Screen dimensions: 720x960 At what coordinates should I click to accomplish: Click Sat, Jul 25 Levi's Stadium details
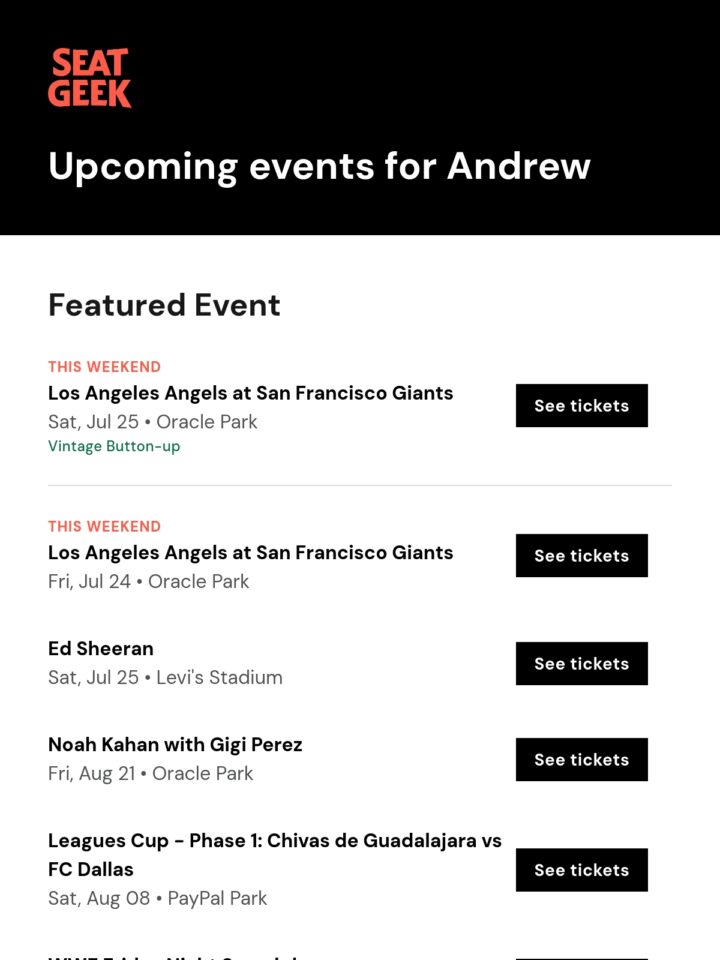pyautogui.click(x=165, y=678)
